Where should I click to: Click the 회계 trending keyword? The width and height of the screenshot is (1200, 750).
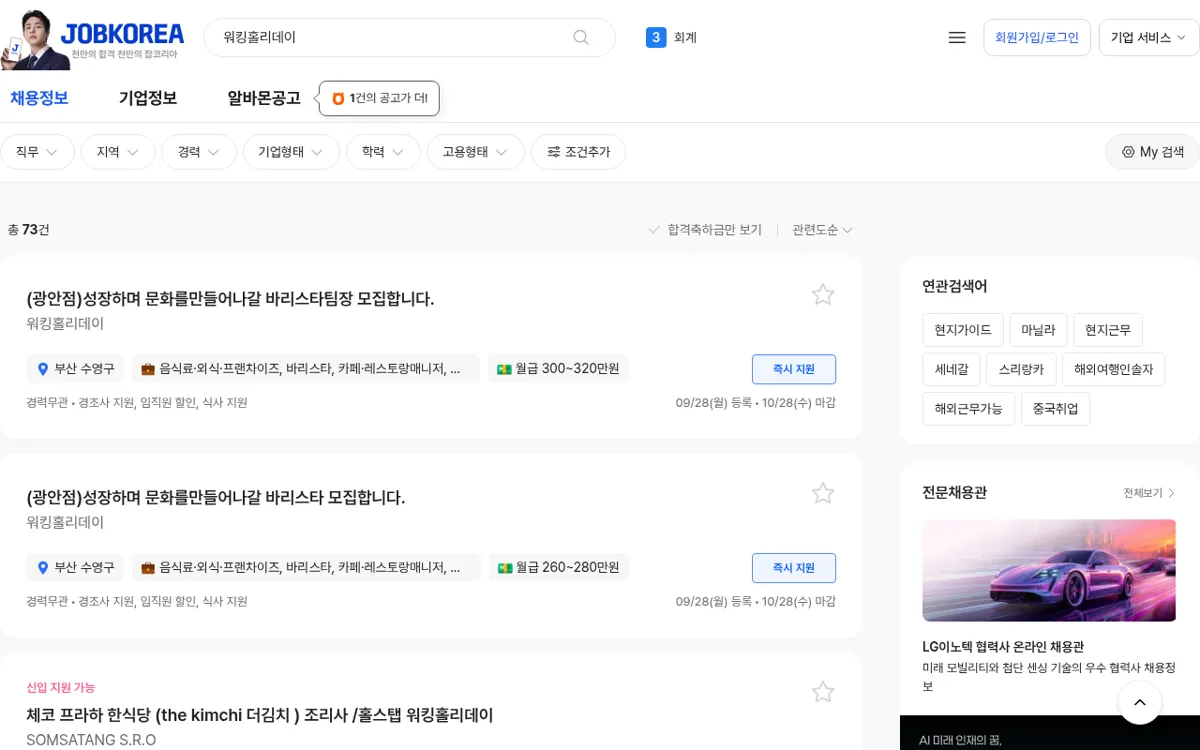tap(685, 38)
